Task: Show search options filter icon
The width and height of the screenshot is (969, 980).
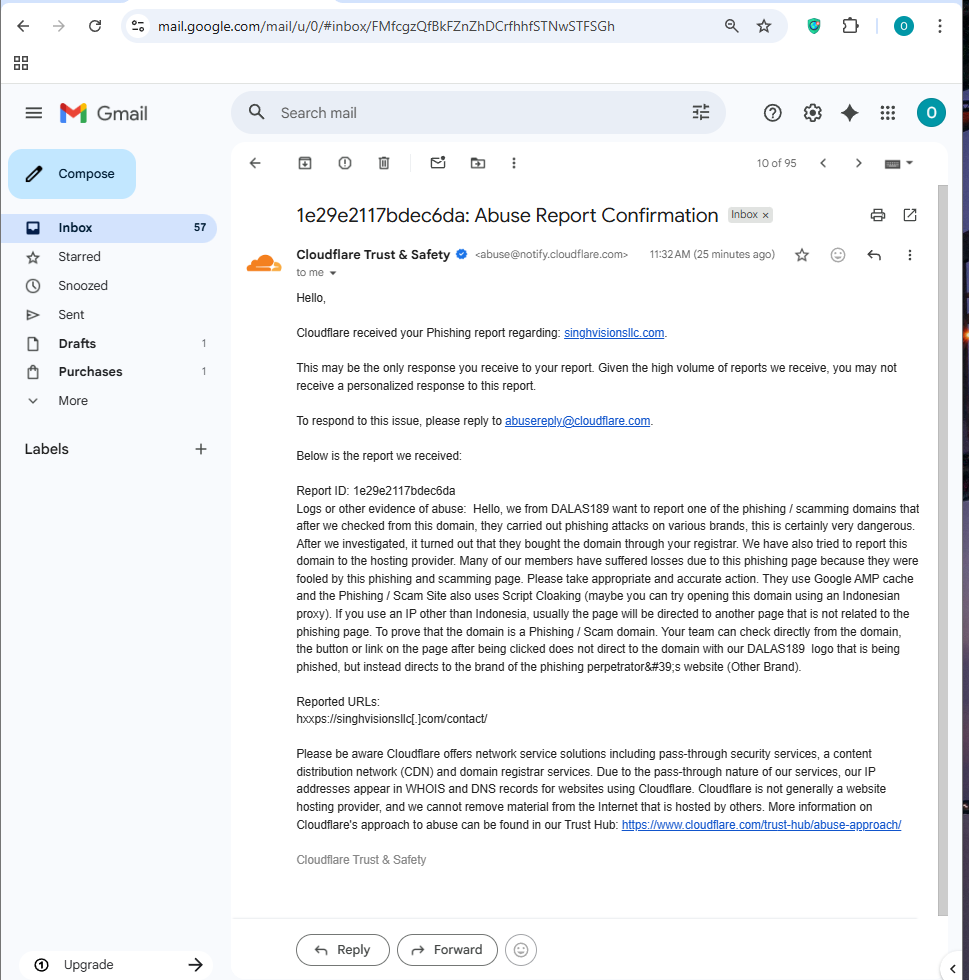Action: click(x=701, y=112)
